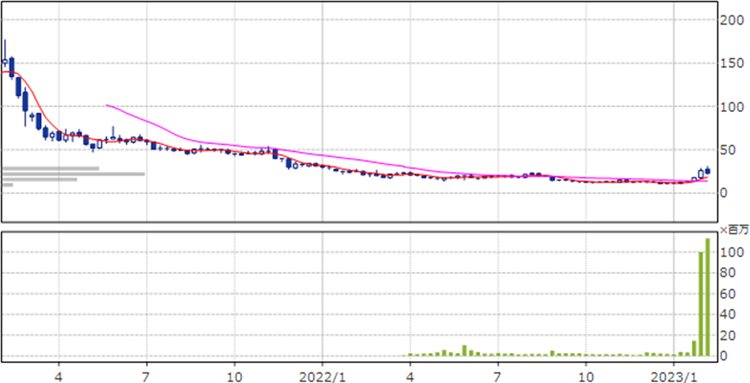750x383 pixels.
Task: Click the red moving average peak near 140
Action: pyautogui.click(x=9, y=72)
